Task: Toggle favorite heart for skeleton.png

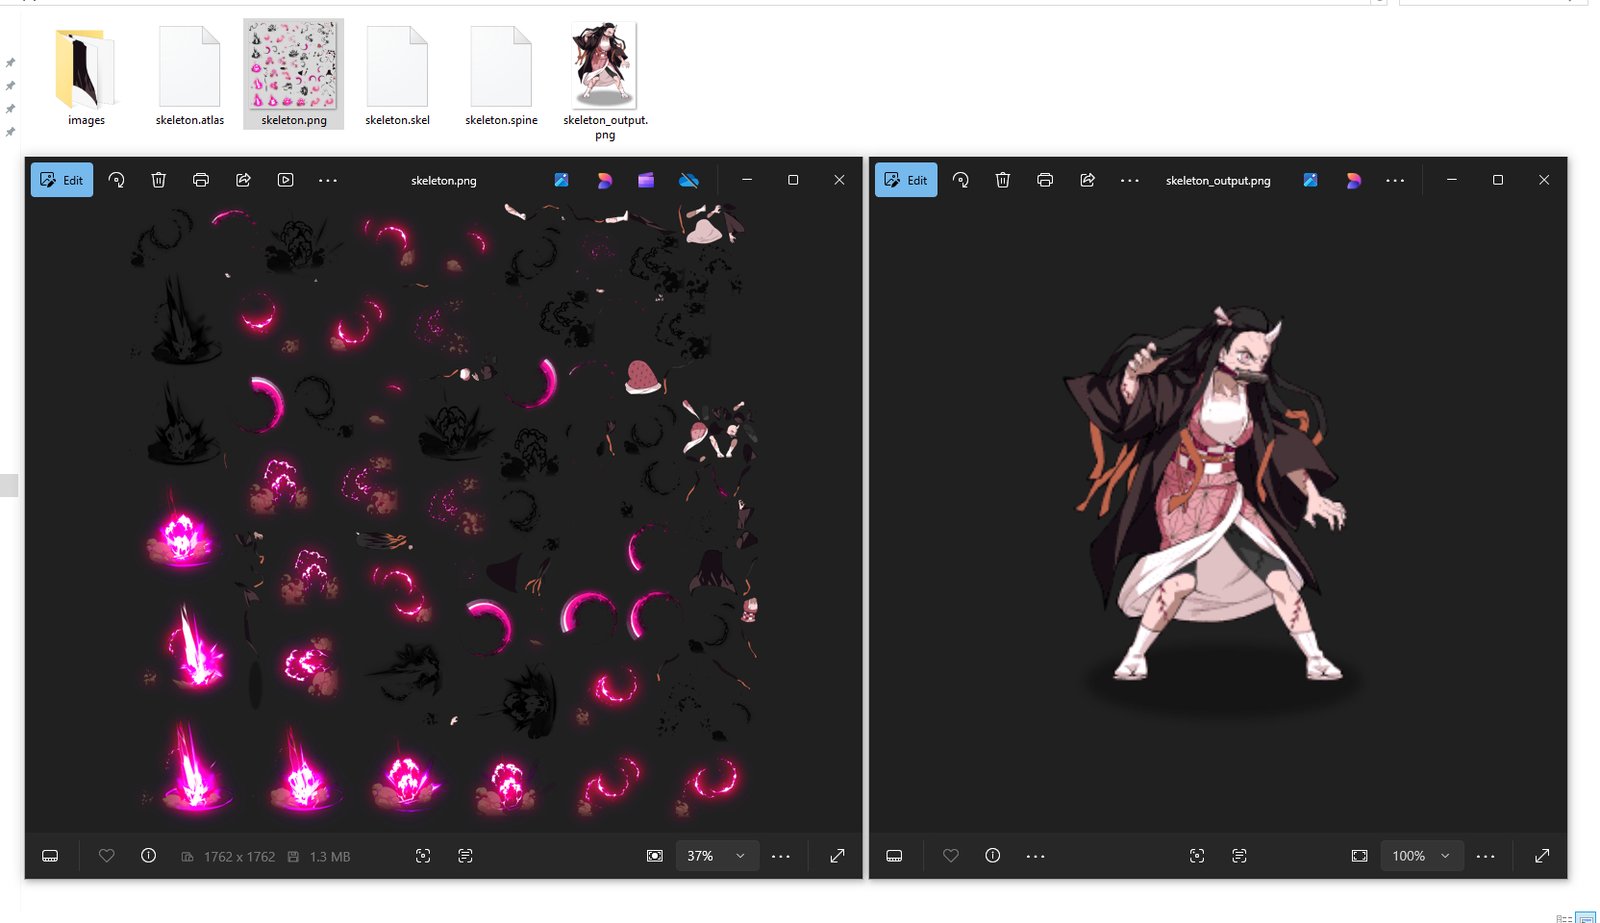Action: click(107, 856)
